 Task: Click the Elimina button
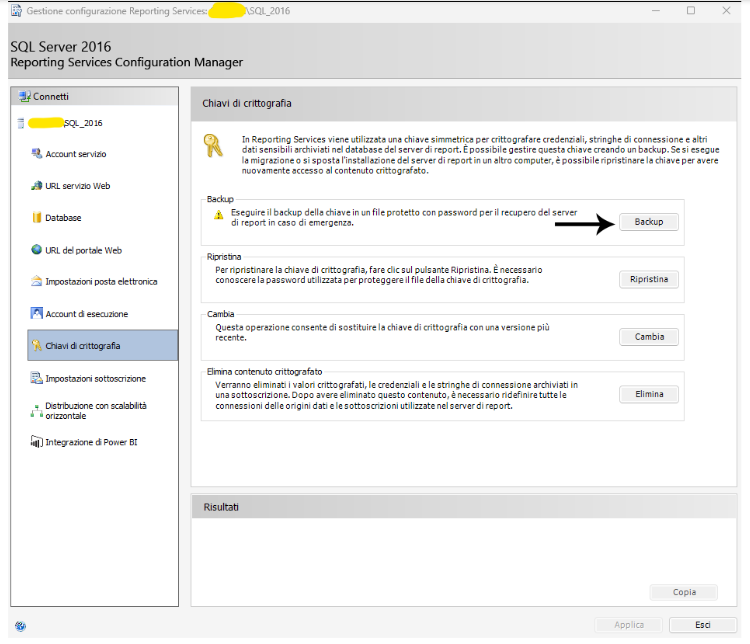point(649,394)
